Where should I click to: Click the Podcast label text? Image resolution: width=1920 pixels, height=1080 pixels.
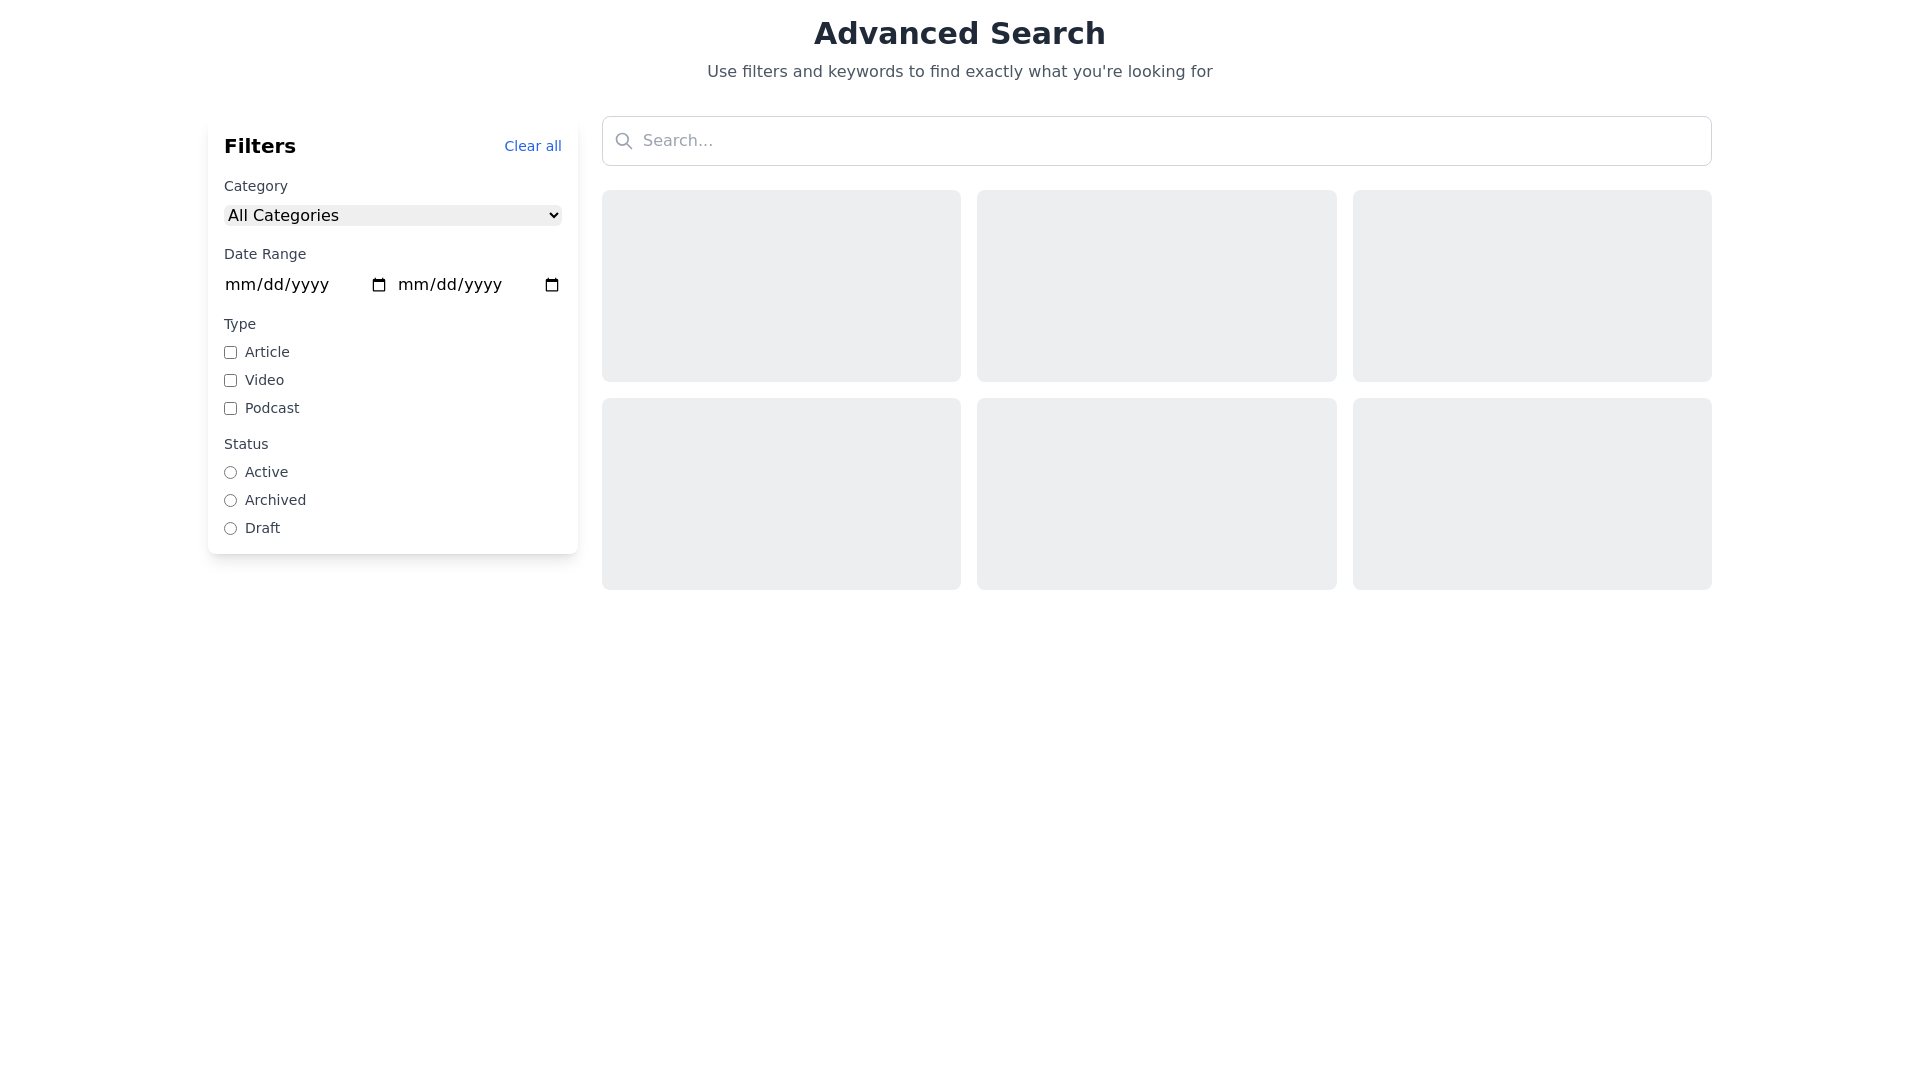tap(272, 408)
